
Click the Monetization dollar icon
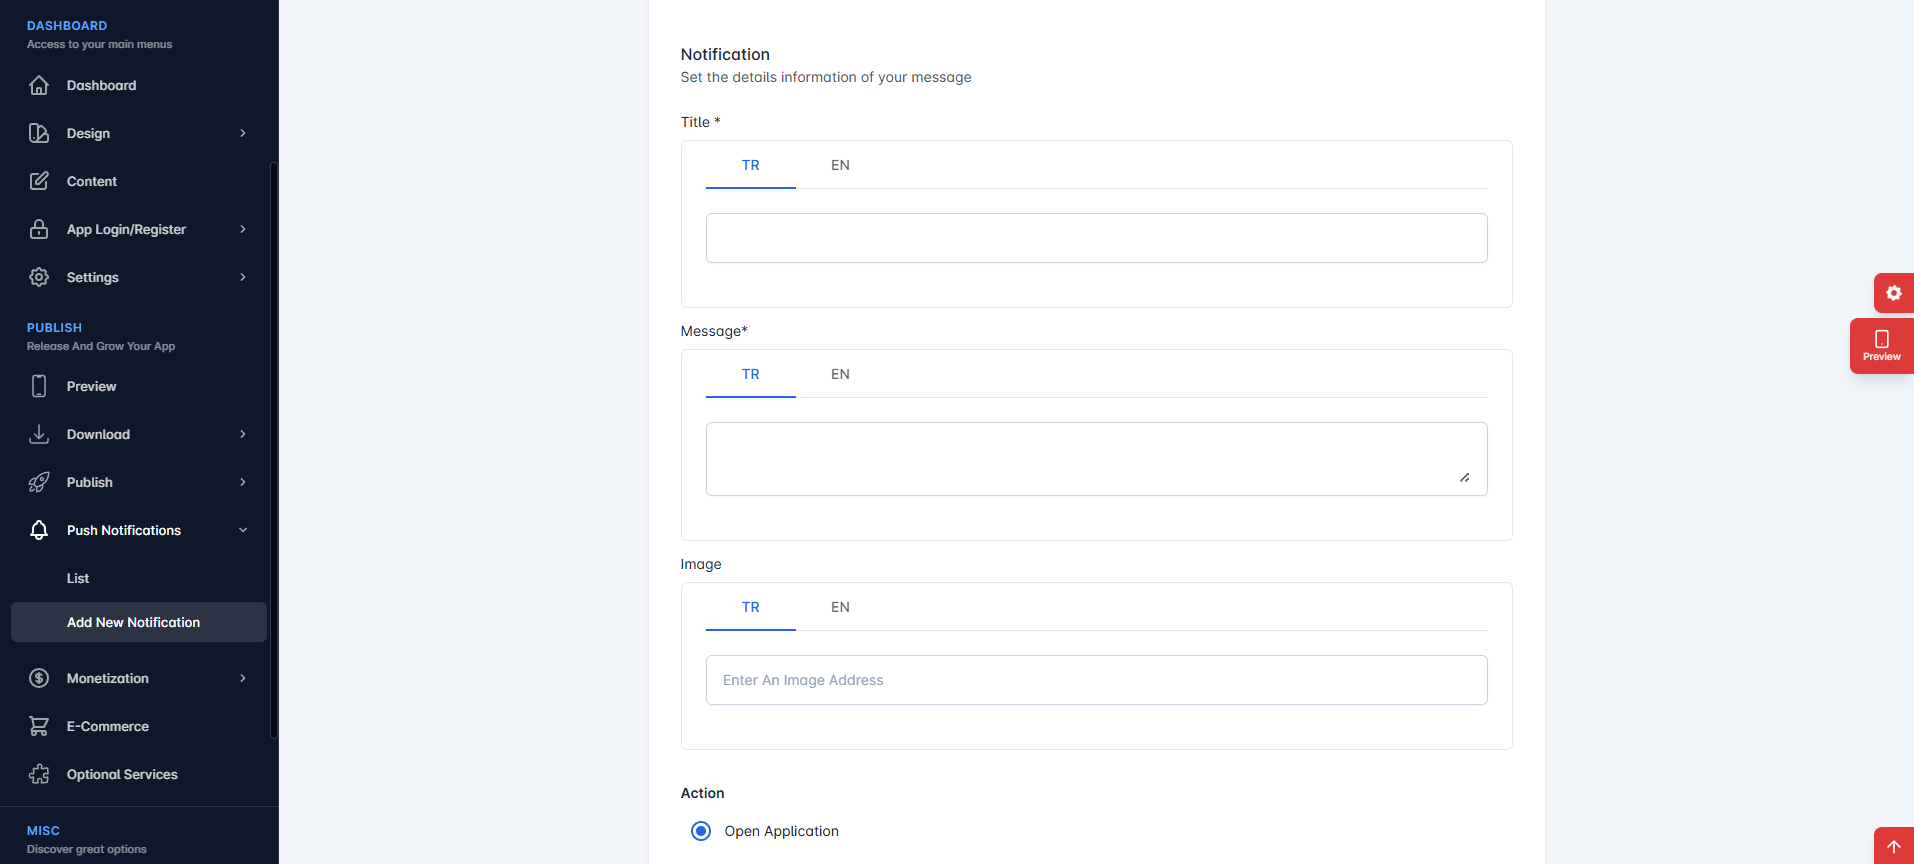tap(39, 678)
